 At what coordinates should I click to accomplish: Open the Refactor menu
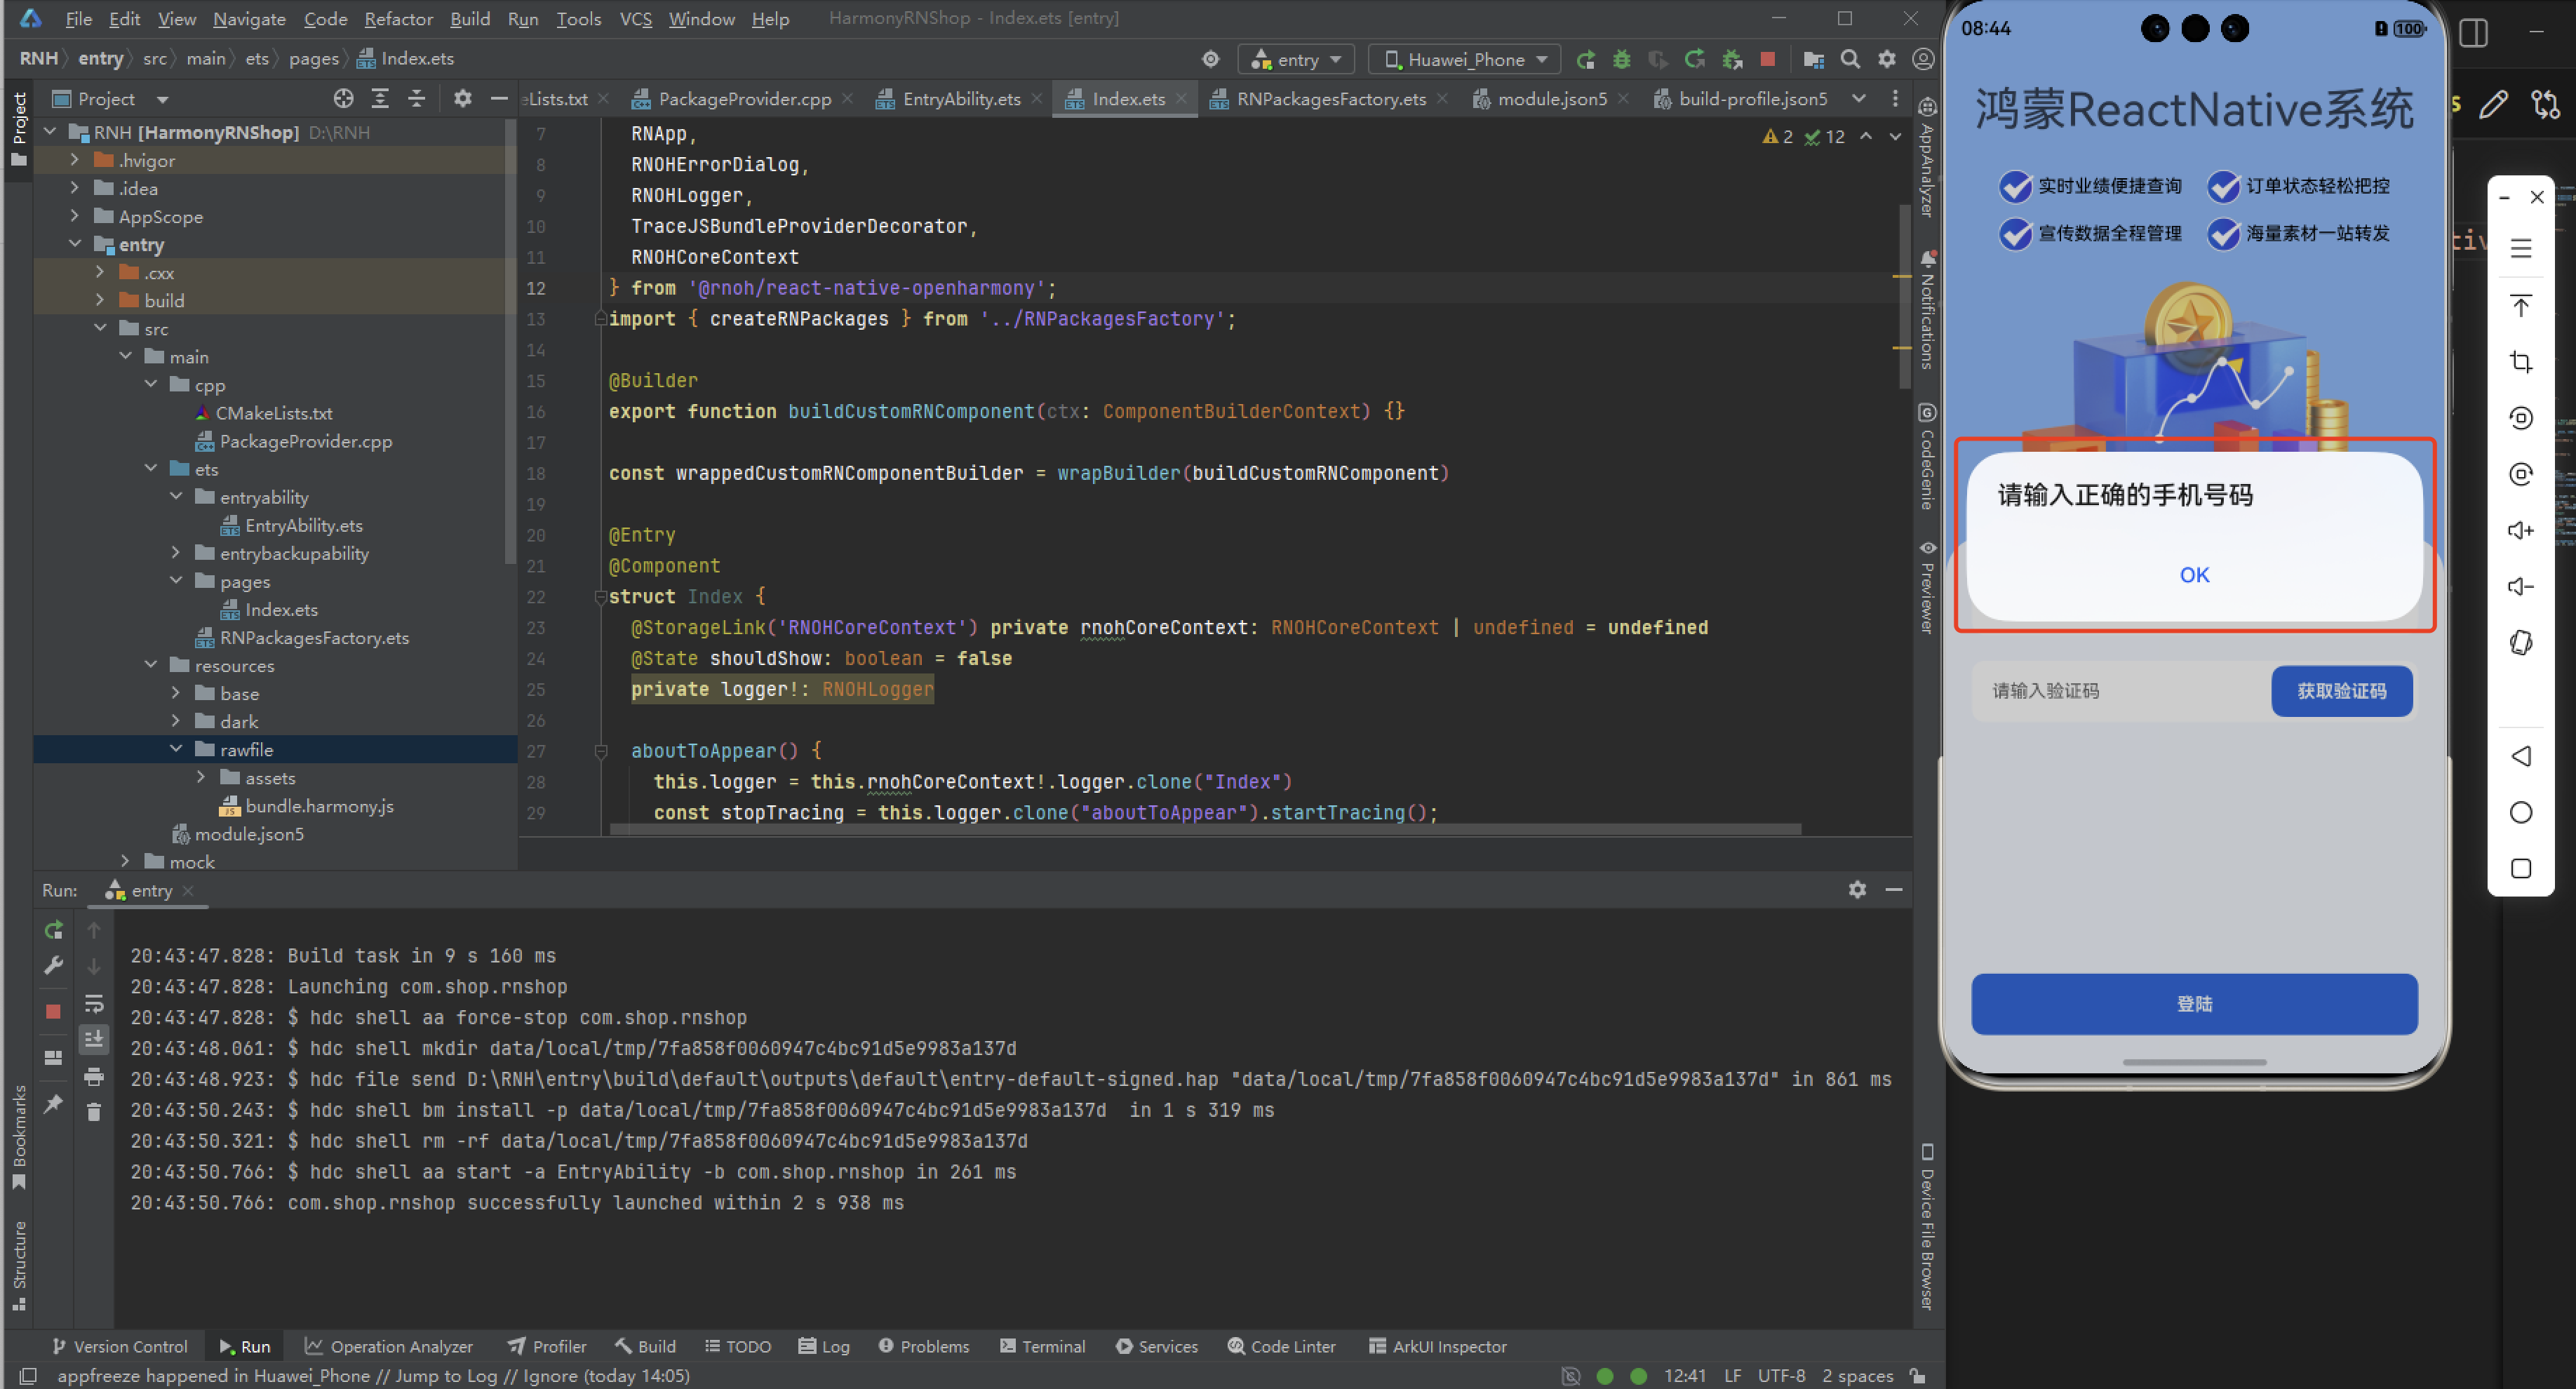(397, 19)
